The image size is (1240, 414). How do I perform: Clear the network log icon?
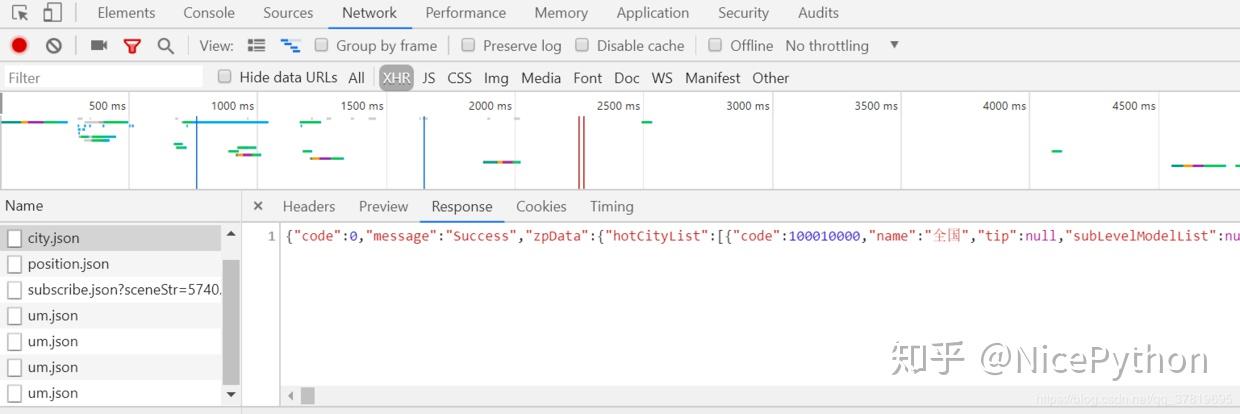[54, 45]
